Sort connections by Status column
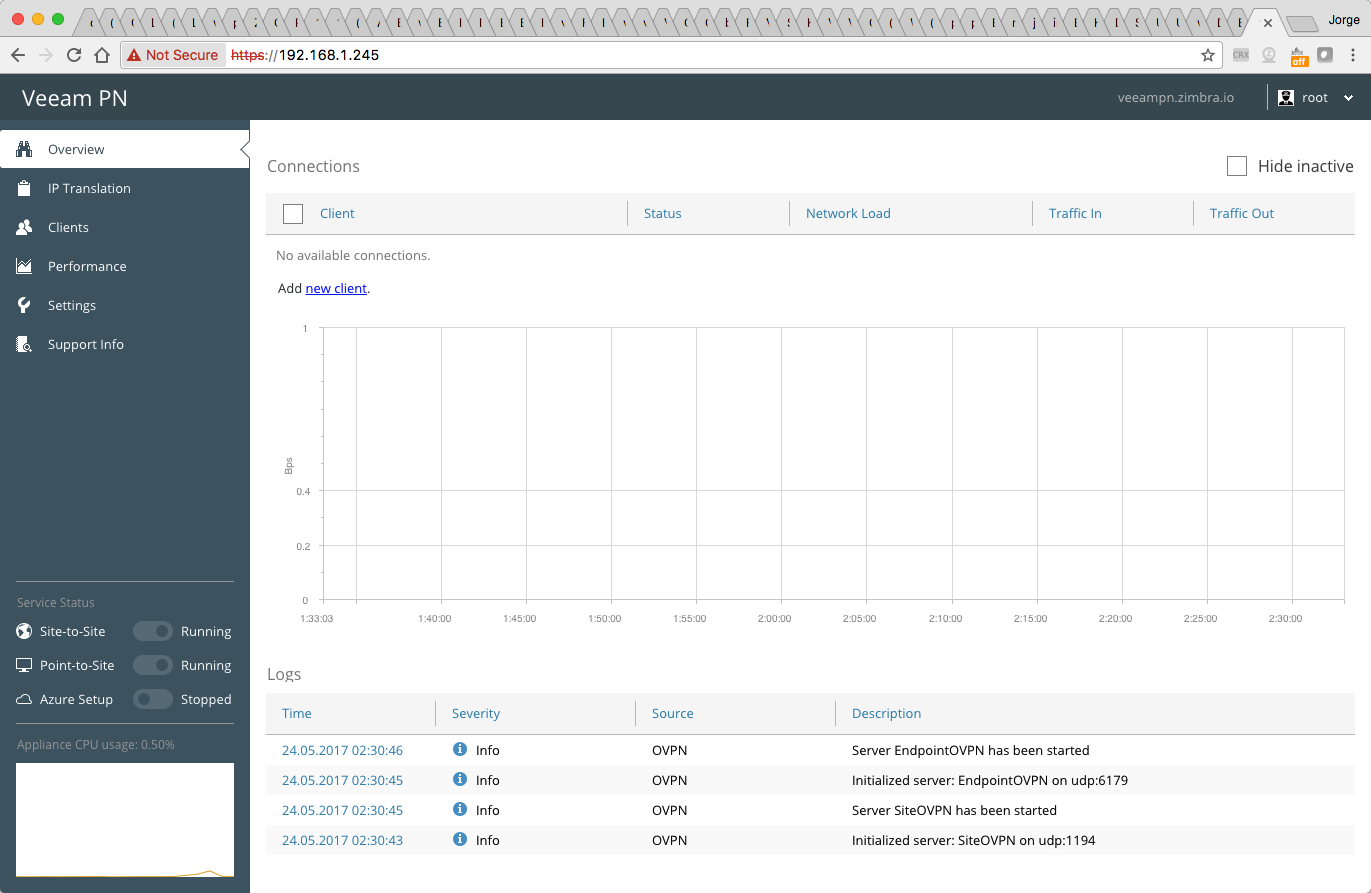Viewport: 1371px width, 893px height. (662, 213)
